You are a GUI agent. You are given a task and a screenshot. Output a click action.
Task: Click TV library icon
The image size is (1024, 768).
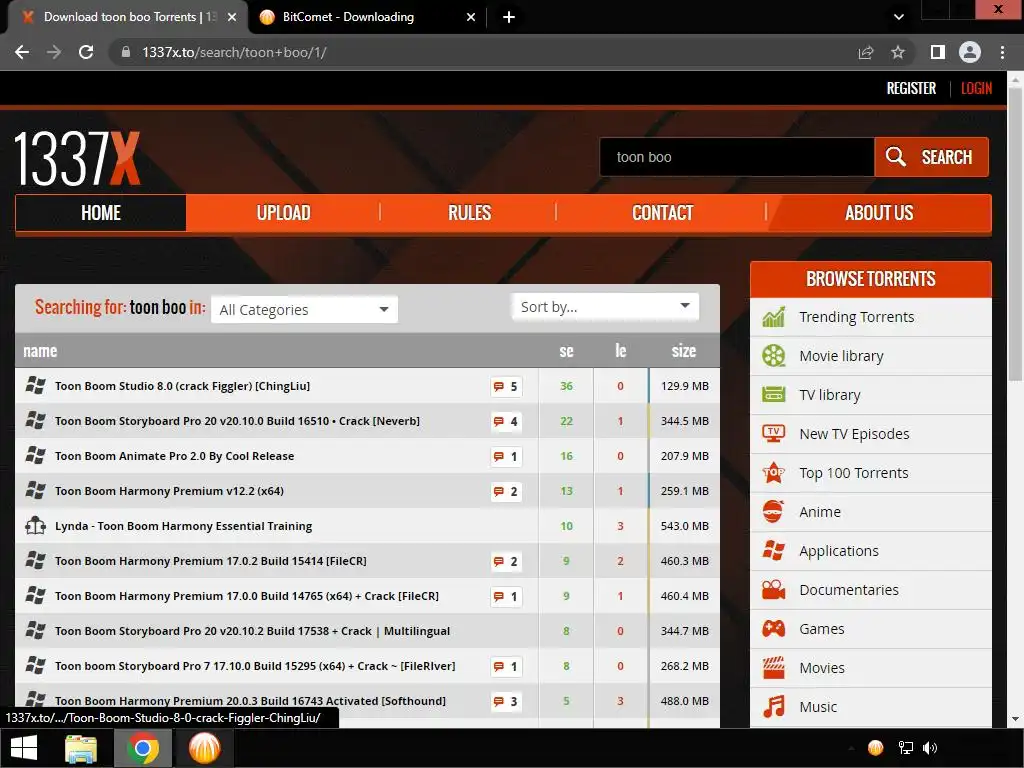[774, 395]
